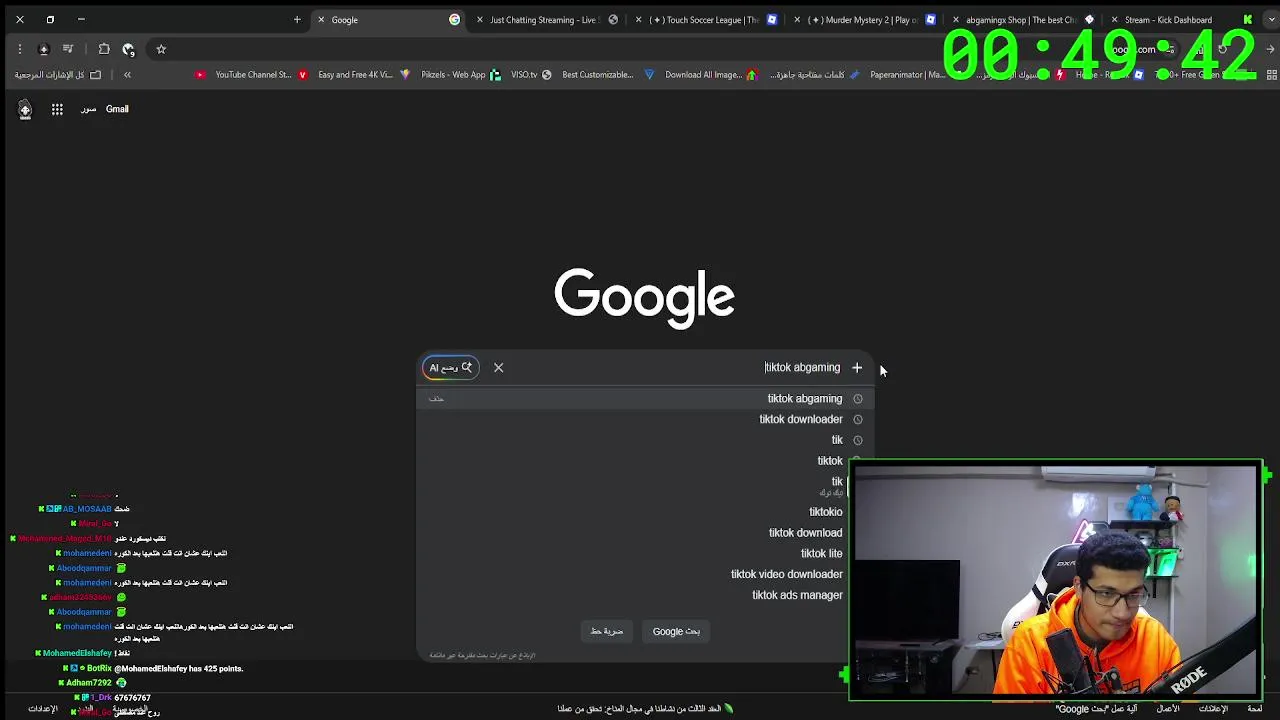Open the all bookmarks folder
This screenshot has height=720, width=1280.
point(58,75)
